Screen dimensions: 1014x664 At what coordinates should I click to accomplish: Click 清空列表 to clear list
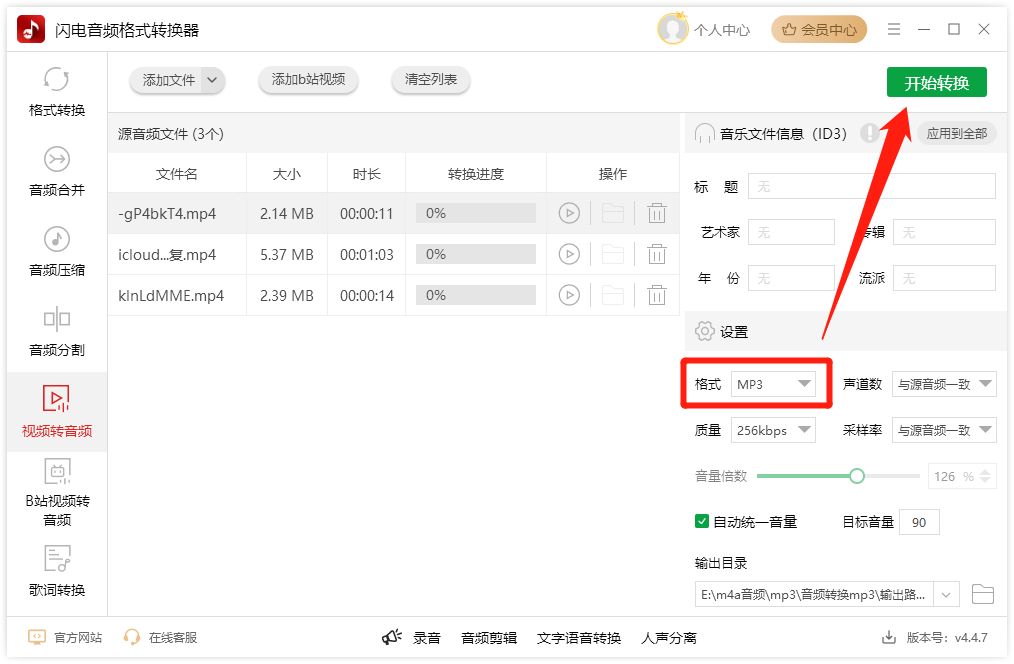pos(431,80)
